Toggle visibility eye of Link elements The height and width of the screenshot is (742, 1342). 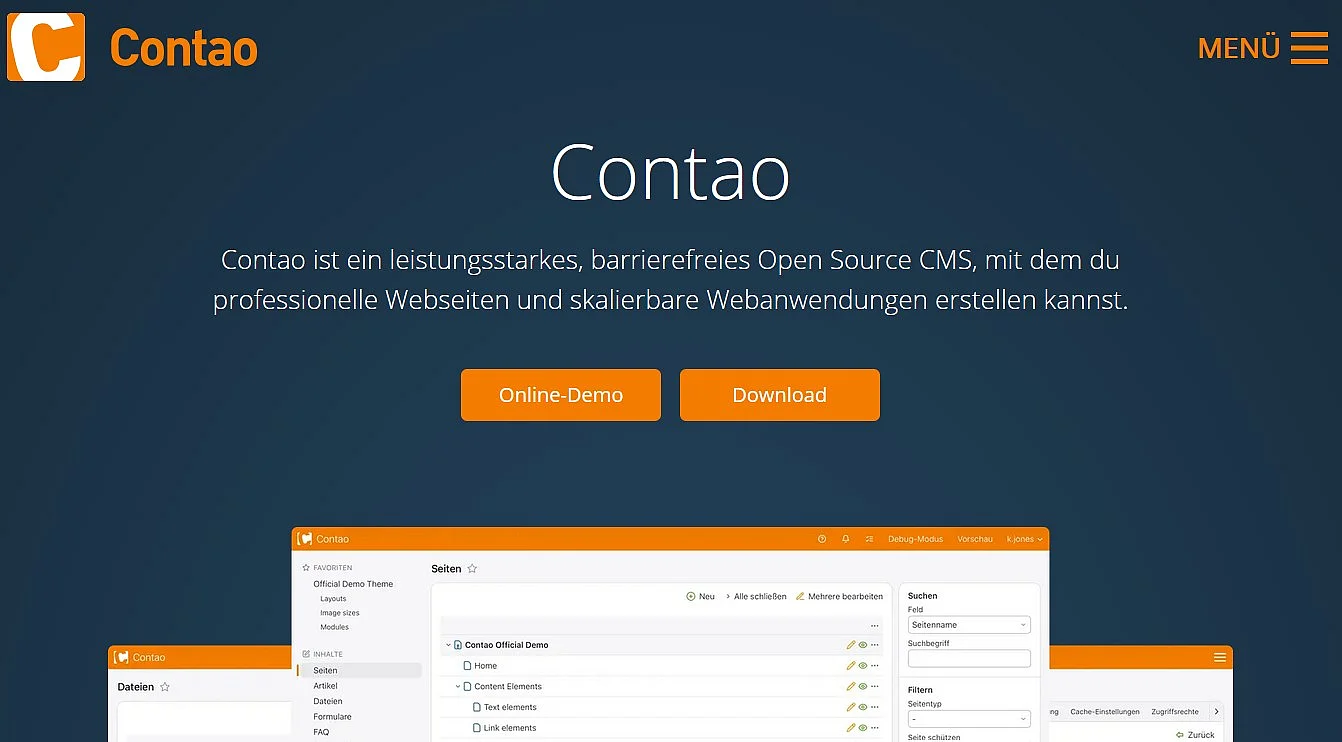pos(863,728)
